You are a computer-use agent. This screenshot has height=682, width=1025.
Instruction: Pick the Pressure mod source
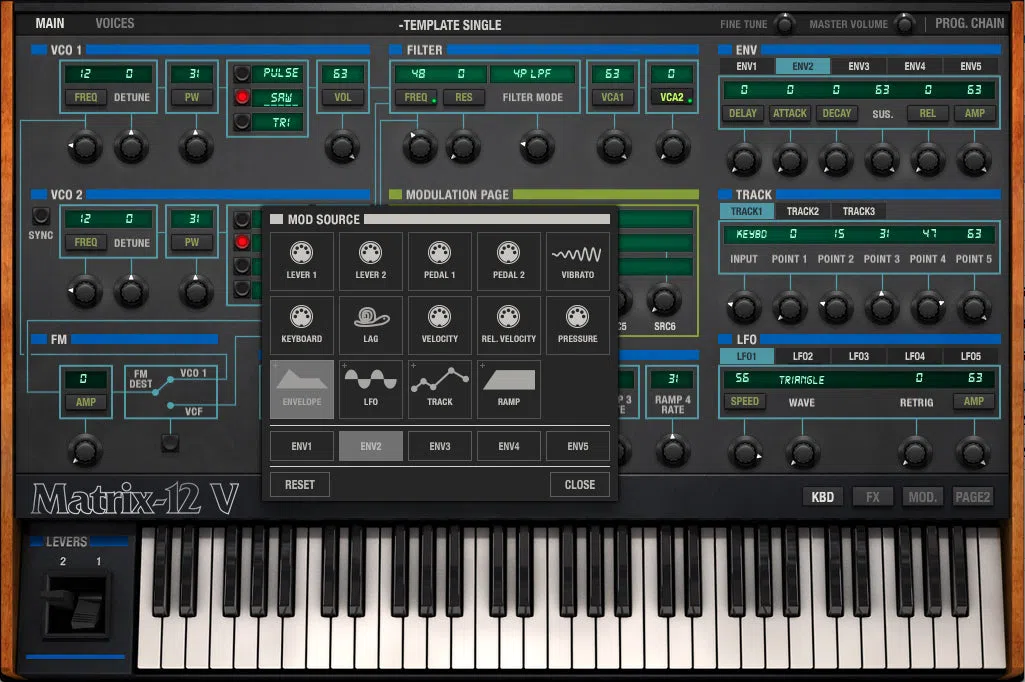(577, 325)
